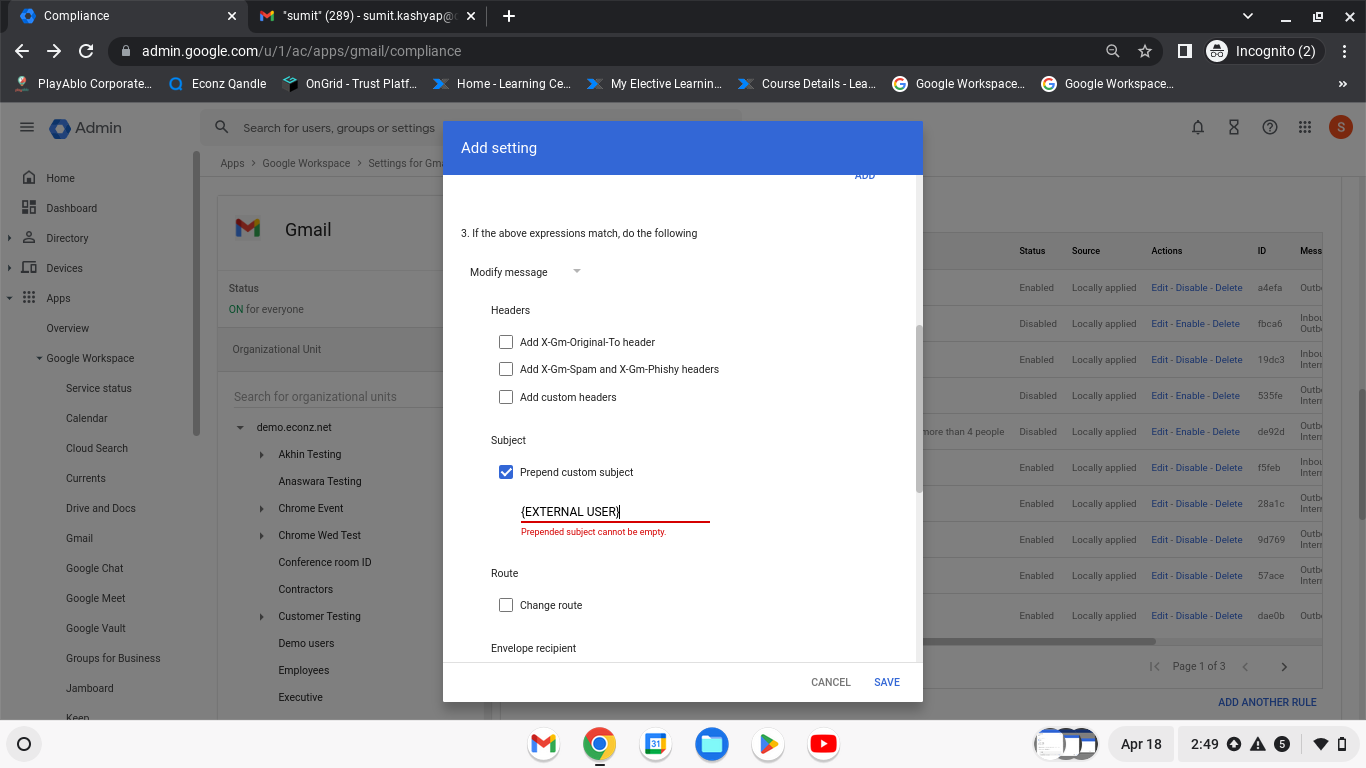1366x768 pixels.
Task: Click Edit for rule a4efa
Action: click(1159, 288)
